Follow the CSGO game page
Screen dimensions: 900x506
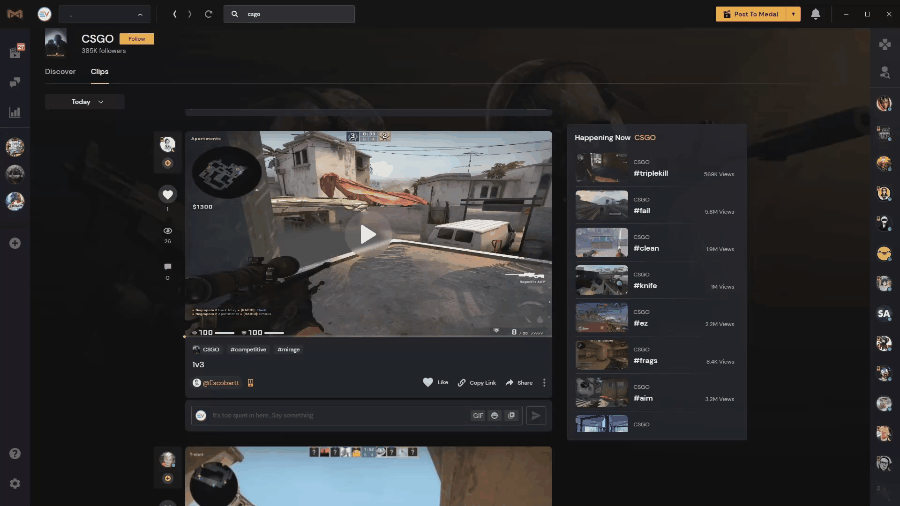click(x=137, y=39)
